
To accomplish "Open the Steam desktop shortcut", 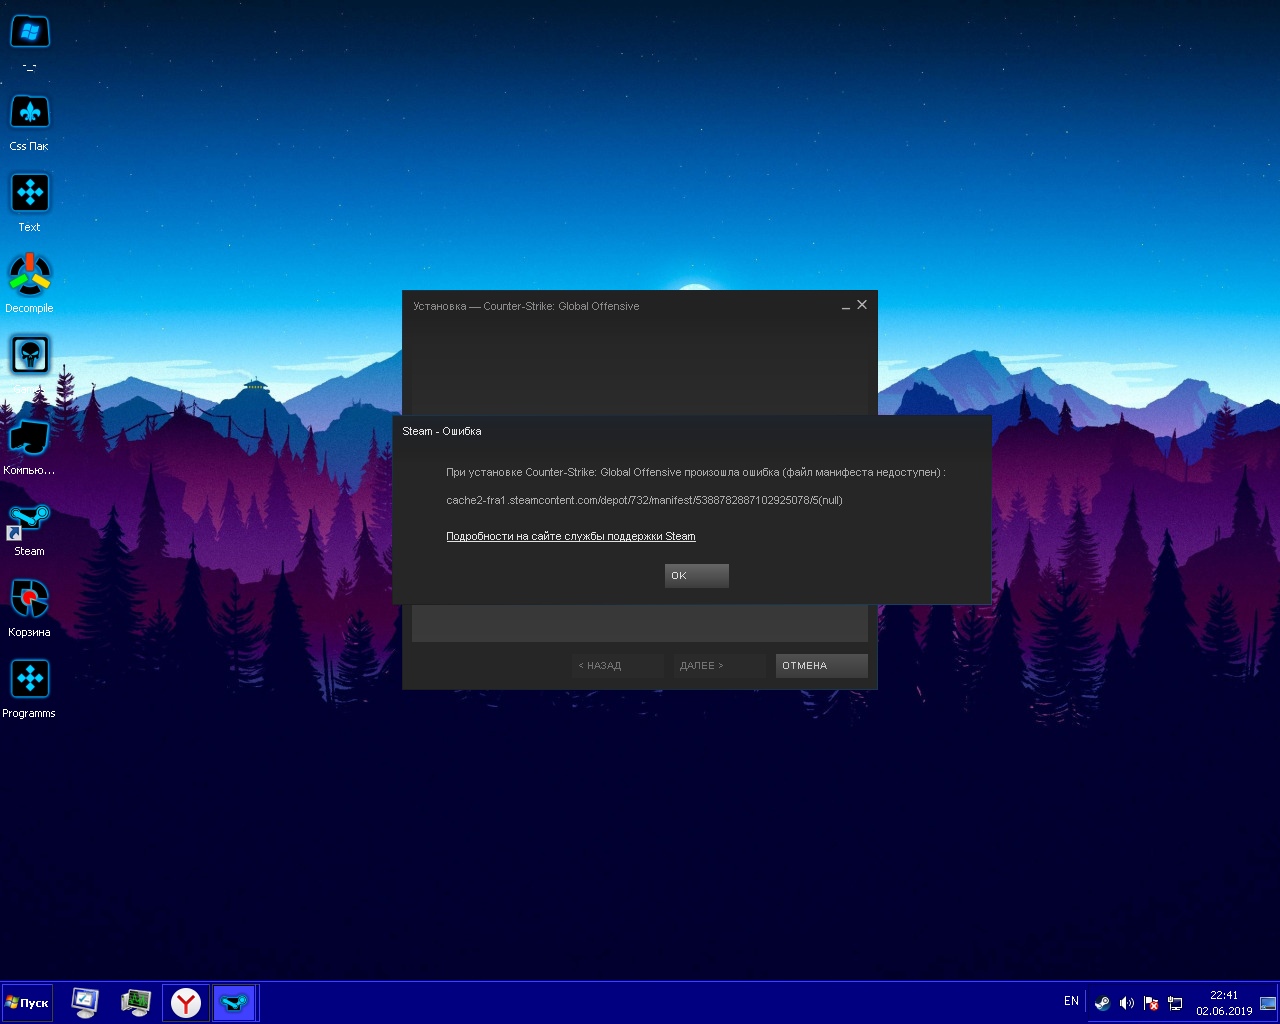I will (x=29, y=530).
